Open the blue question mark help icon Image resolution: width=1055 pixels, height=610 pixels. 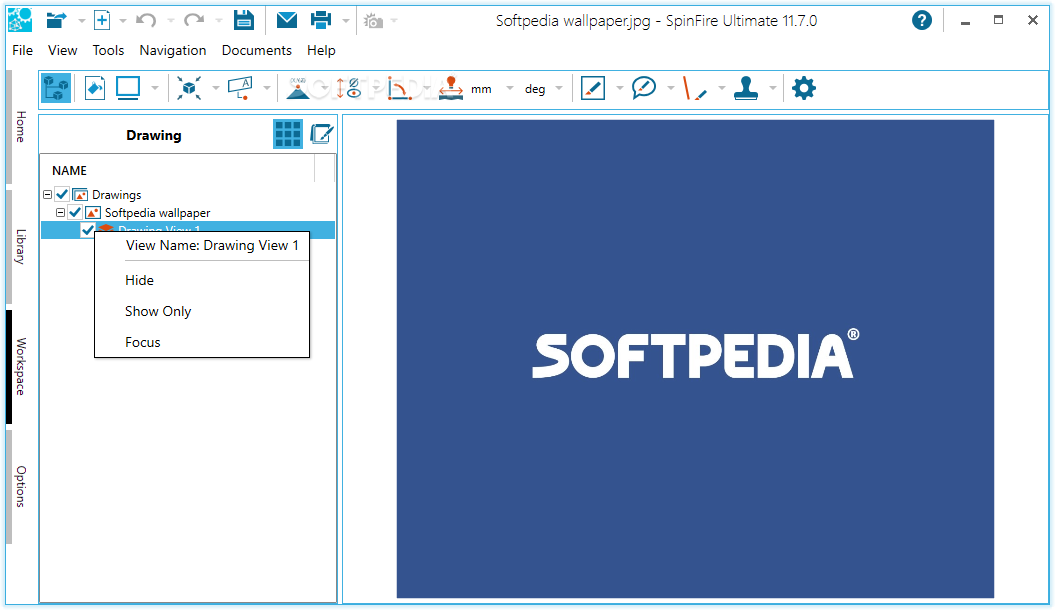(x=922, y=20)
